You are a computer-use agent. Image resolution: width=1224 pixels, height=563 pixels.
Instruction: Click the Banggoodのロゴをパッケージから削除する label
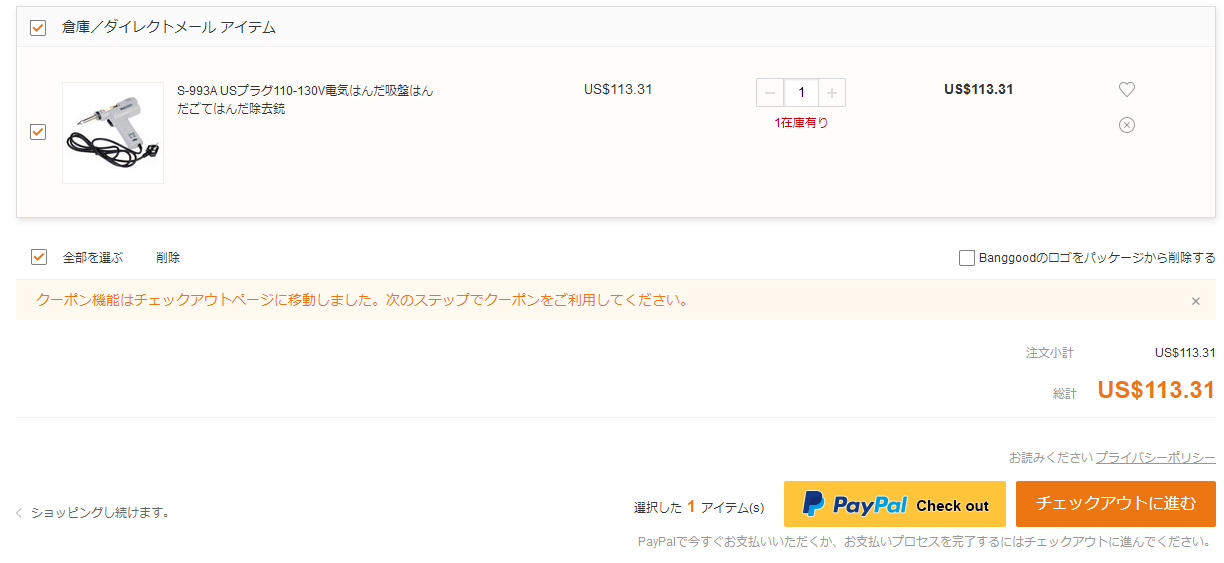[x=1097, y=258]
